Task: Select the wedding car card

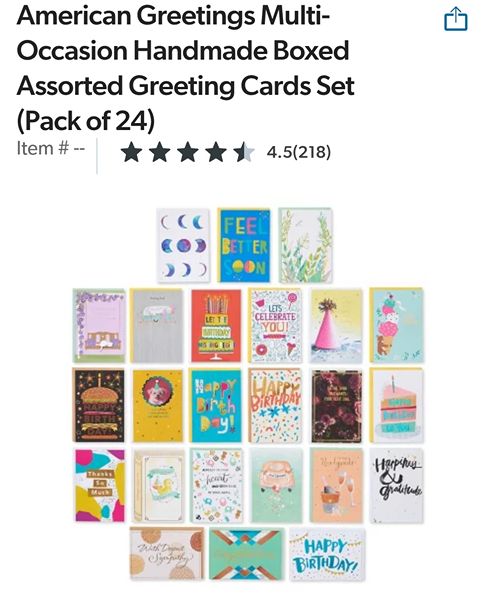Action: pyautogui.click(x=276, y=486)
